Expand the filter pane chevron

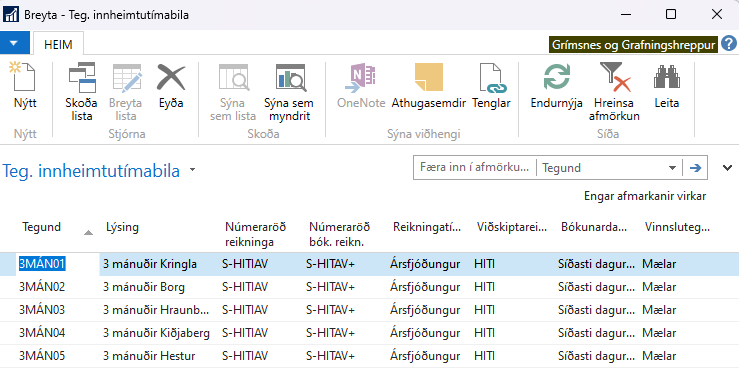(727, 168)
